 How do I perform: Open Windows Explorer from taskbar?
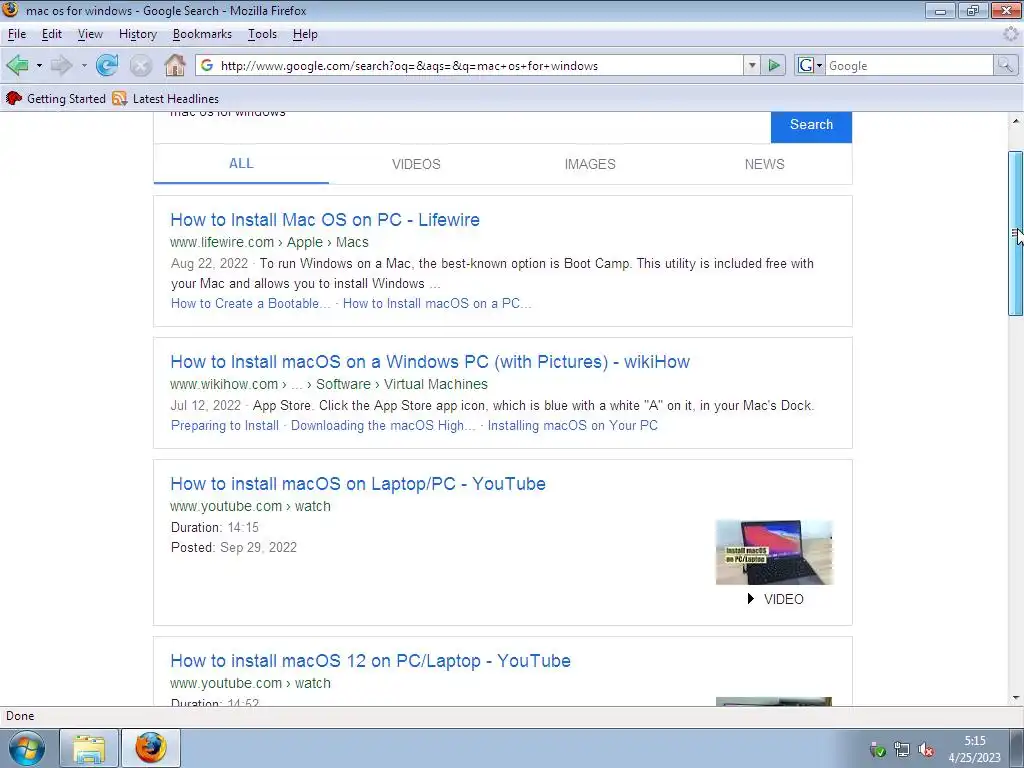click(x=89, y=748)
